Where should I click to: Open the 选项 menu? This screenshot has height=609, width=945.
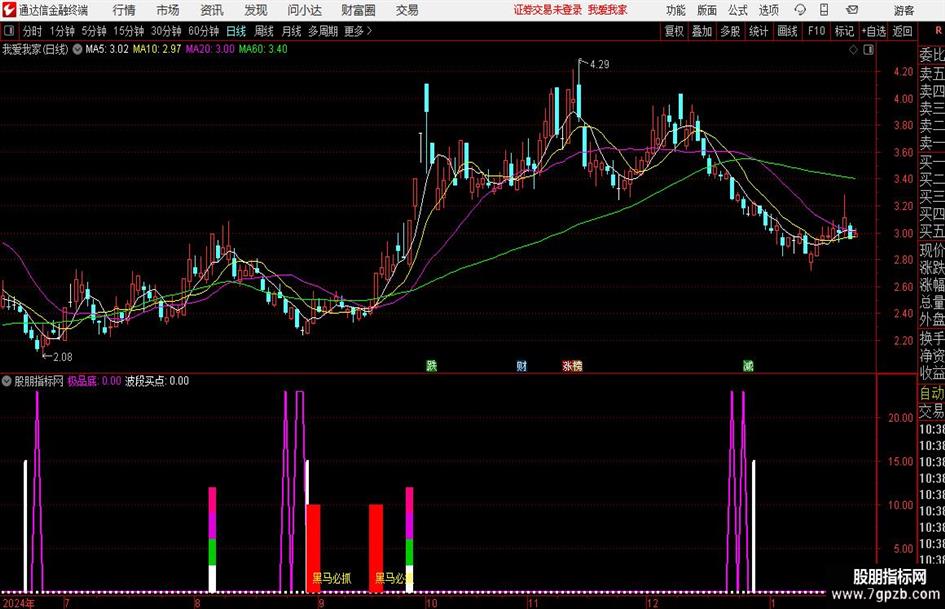pyautogui.click(x=769, y=10)
